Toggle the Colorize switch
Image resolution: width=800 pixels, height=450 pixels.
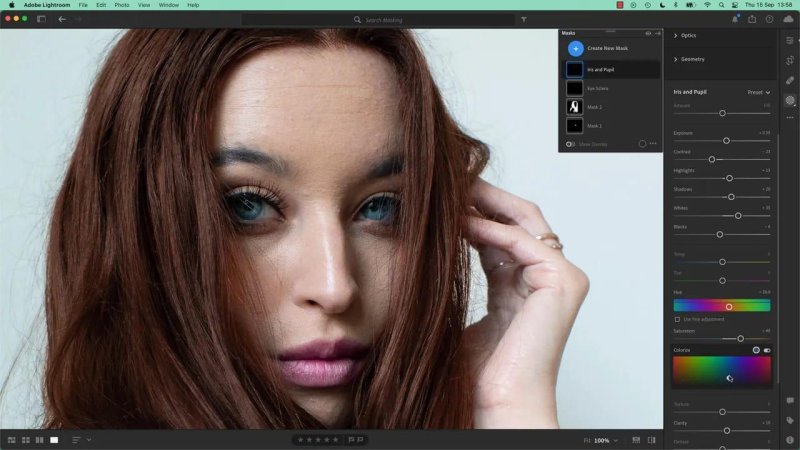click(x=767, y=351)
